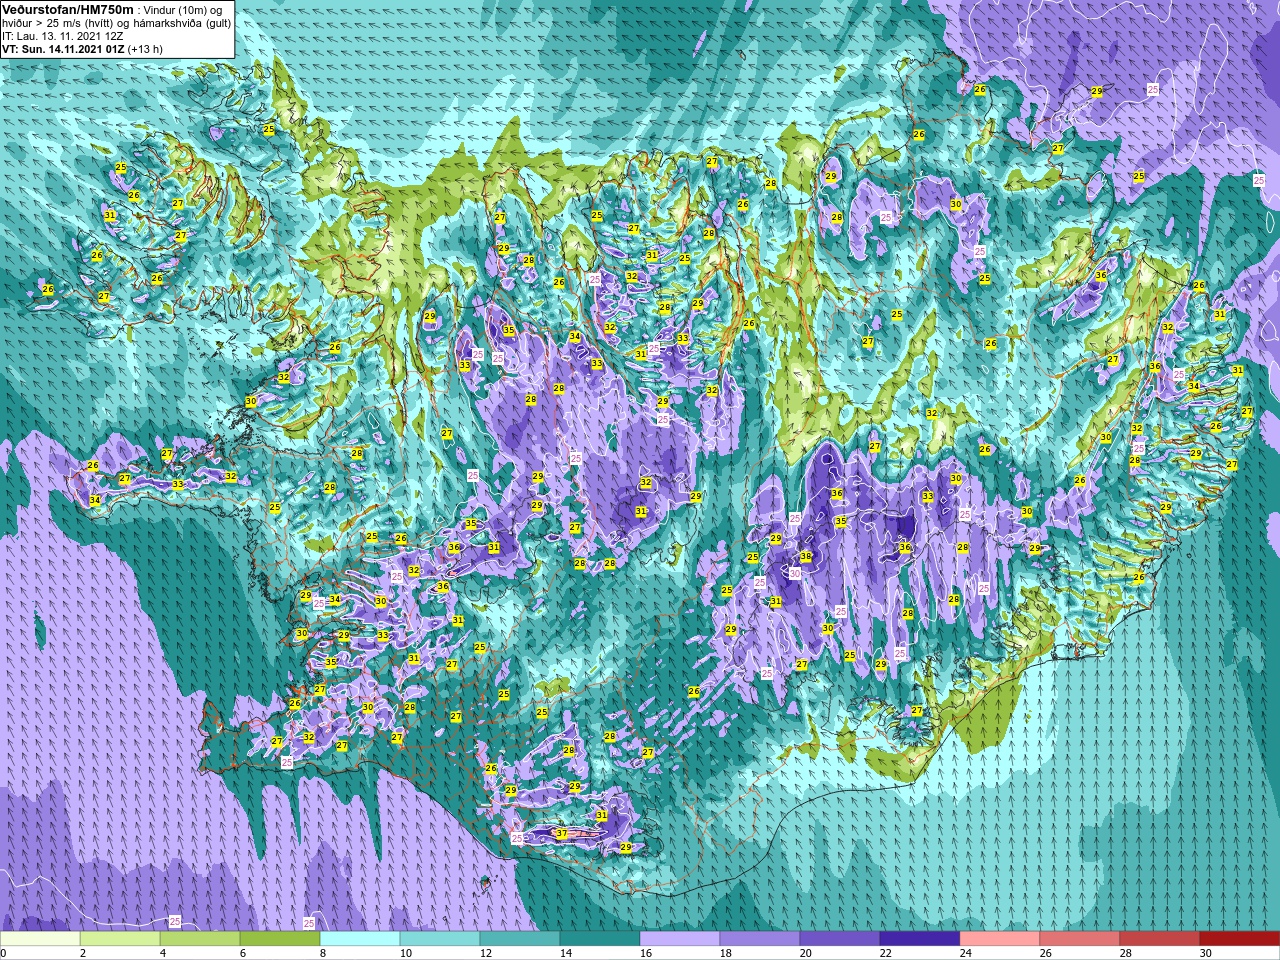
Task: Click the 26–28 m/s salmon legend swatch
Action: pyautogui.click(x=1080, y=939)
